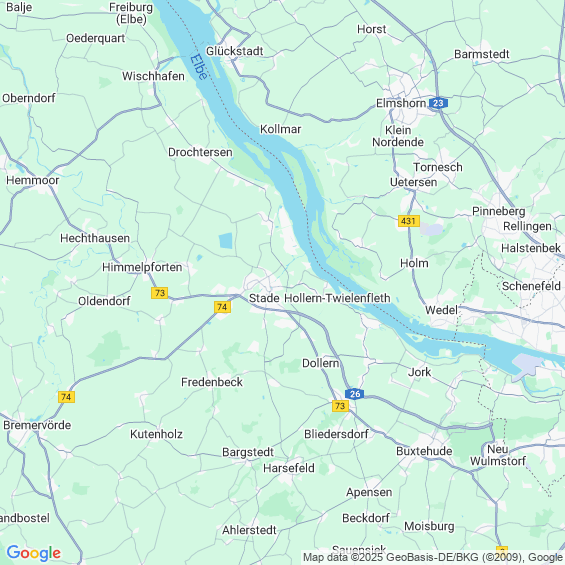Click the Hollern-Twielenfleth label
Image resolution: width=565 pixels, height=565 pixels.
coord(337,298)
